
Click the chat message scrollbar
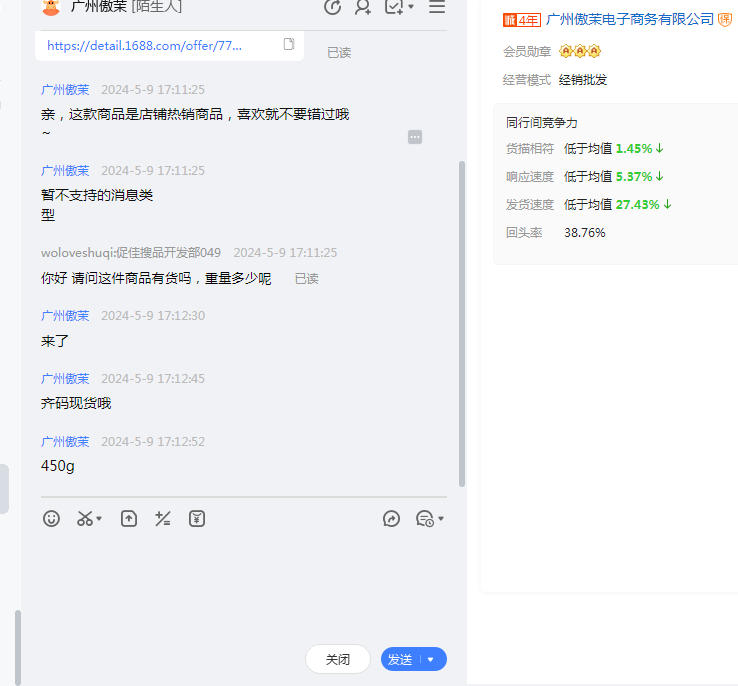click(x=461, y=320)
